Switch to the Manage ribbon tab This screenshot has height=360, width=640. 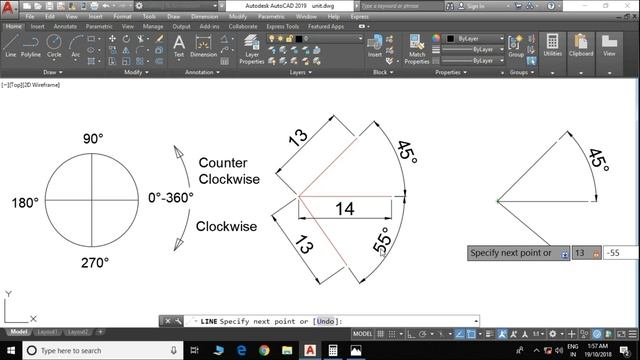[153, 27]
